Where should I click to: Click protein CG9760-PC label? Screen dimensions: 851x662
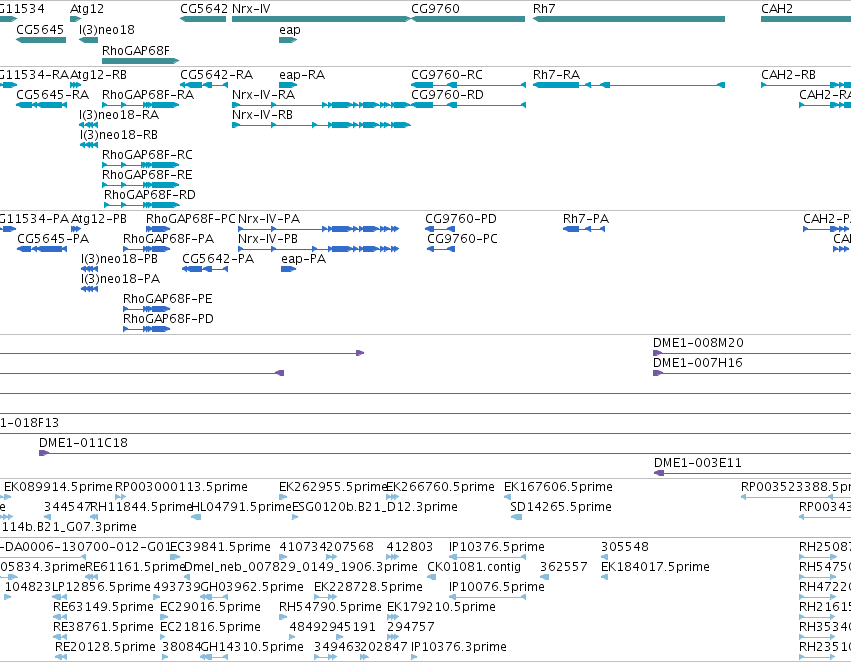(462, 239)
